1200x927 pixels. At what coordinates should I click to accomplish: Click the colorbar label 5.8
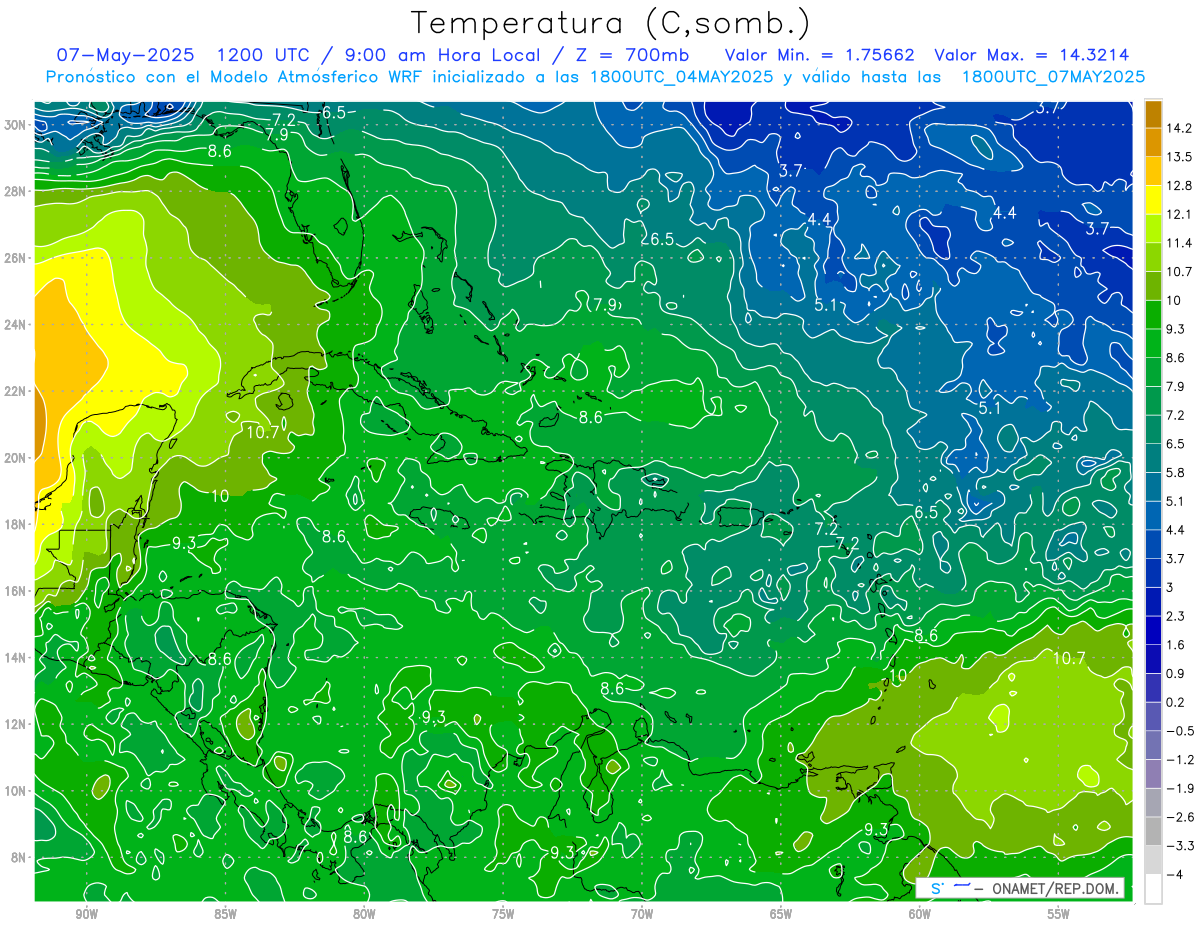tap(1176, 473)
